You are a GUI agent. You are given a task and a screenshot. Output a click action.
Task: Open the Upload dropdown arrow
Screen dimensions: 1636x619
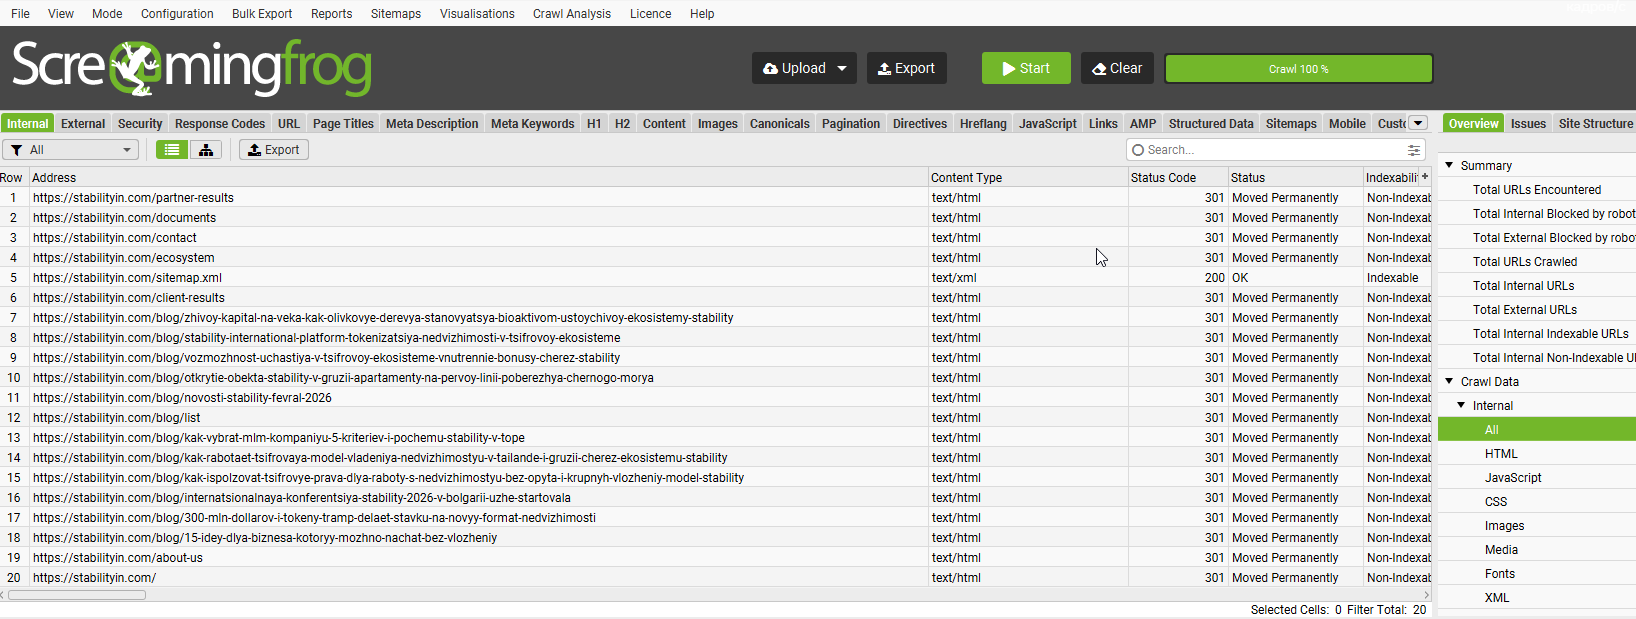[x=842, y=68]
